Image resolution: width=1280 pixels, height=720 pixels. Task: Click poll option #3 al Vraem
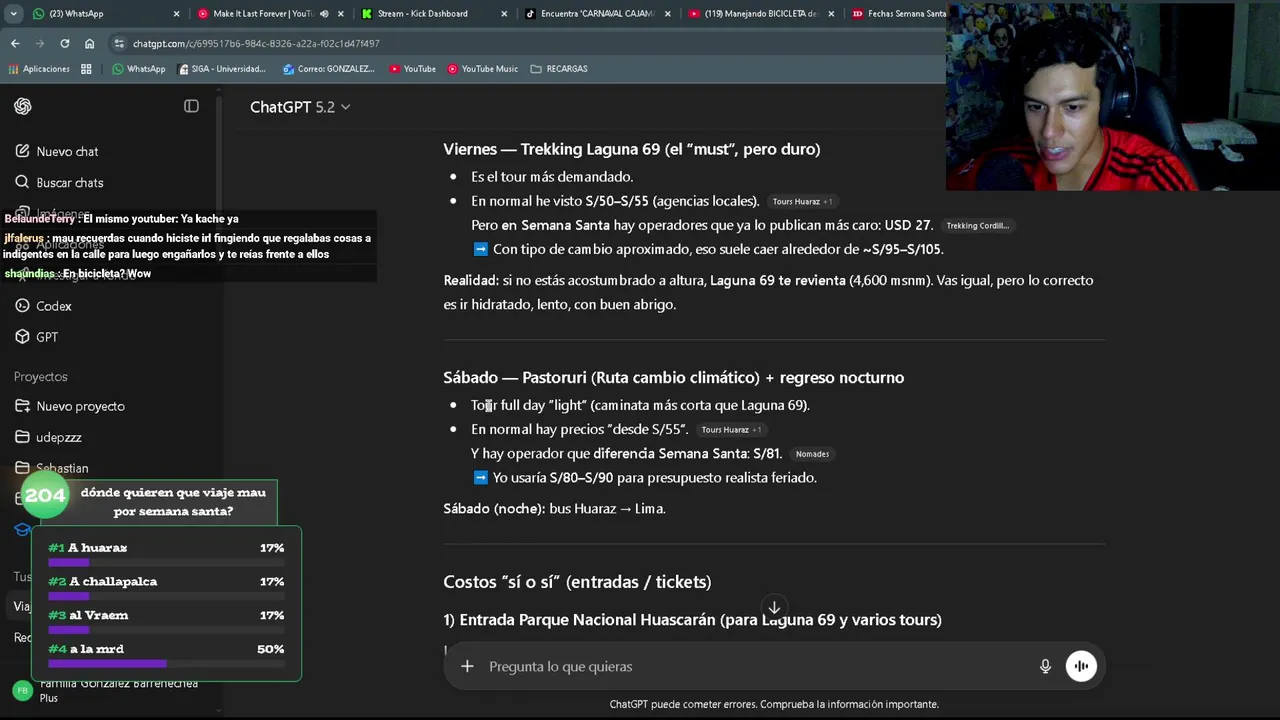point(166,621)
